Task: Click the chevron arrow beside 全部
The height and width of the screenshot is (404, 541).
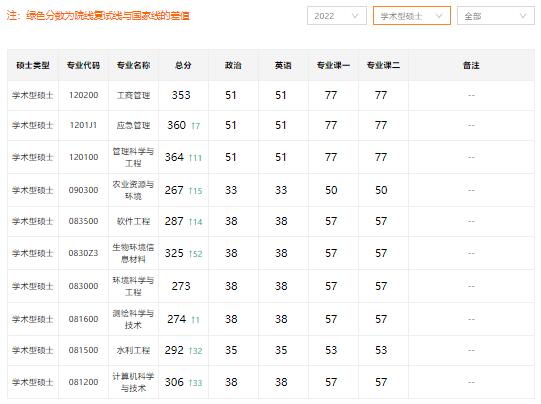Action: coord(523,16)
